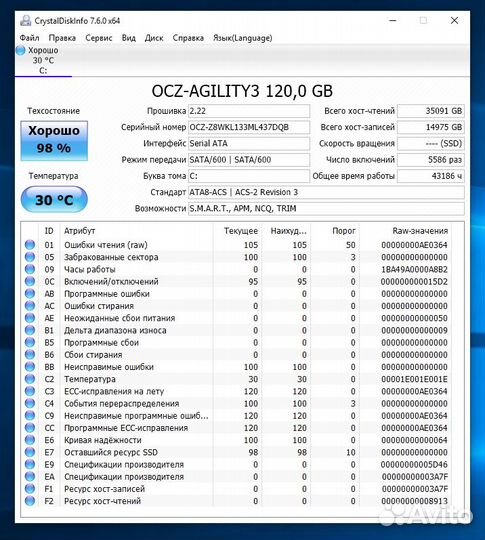Click the Прошивка field showing 2.22
This screenshot has width=485, height=540.
coord(249,111)
